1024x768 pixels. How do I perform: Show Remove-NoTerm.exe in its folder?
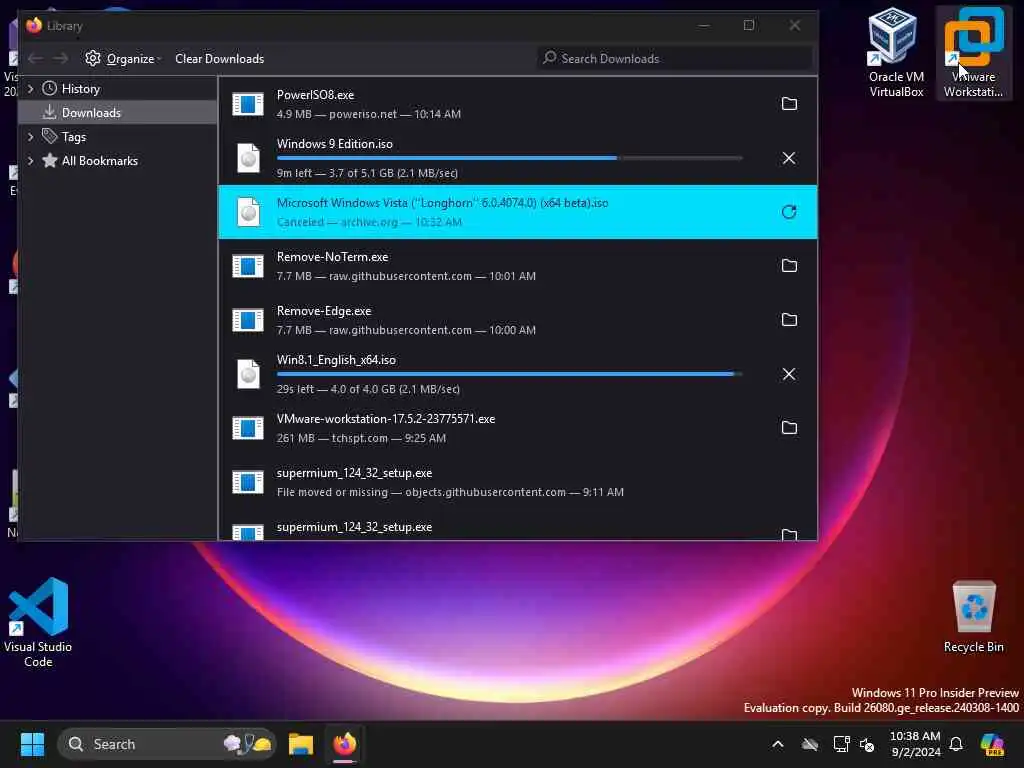789,266
